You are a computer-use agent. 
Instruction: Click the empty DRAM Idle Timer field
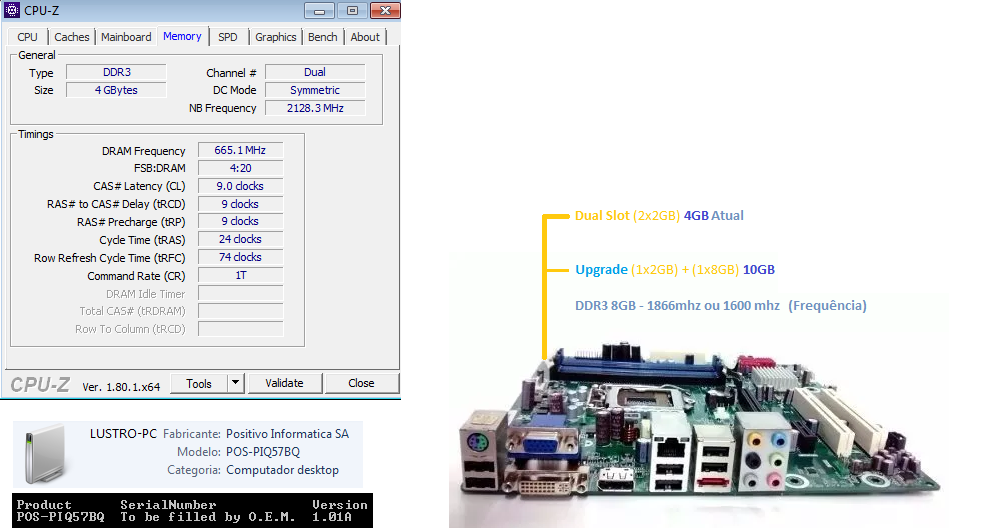pos(240,293)
